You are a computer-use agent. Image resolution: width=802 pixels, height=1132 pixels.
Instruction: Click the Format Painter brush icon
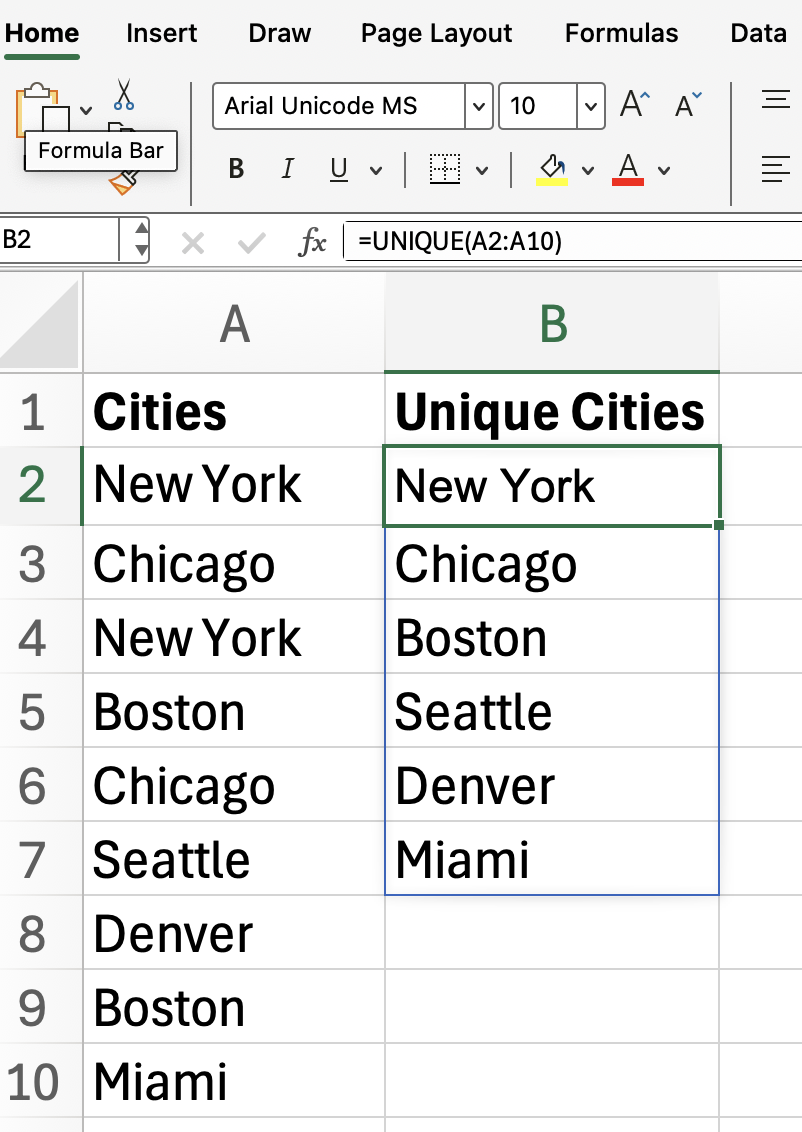coord(124,183)
